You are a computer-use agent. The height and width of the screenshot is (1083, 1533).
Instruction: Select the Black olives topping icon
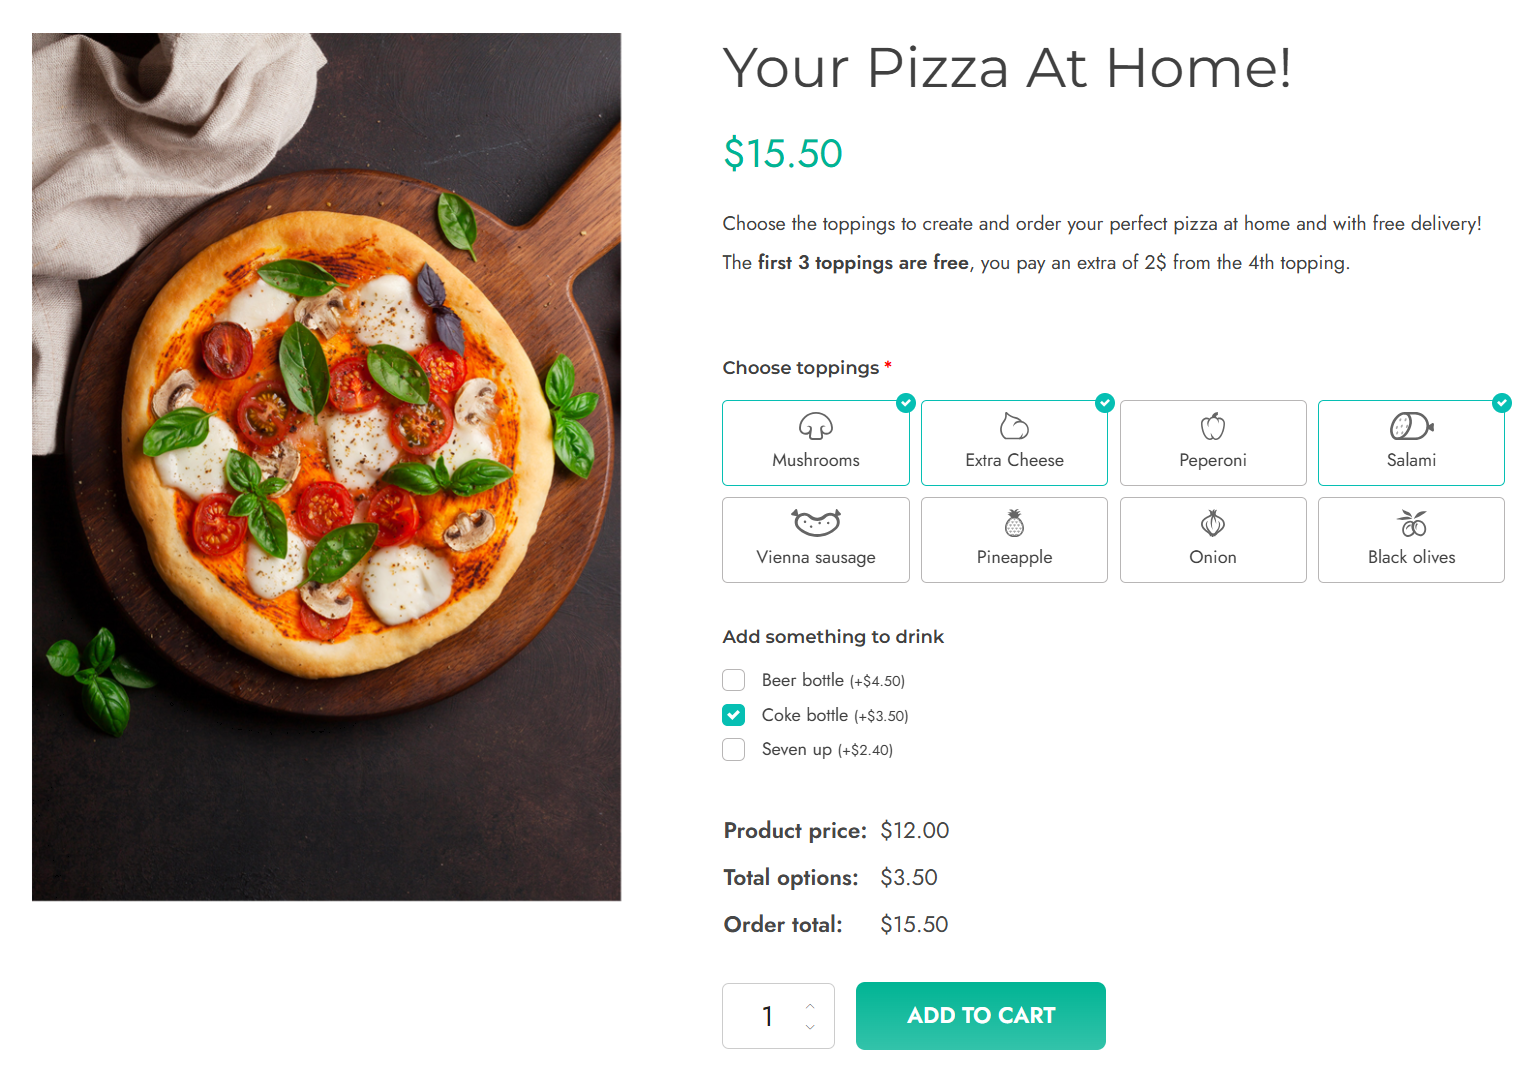coord(1410,524)
